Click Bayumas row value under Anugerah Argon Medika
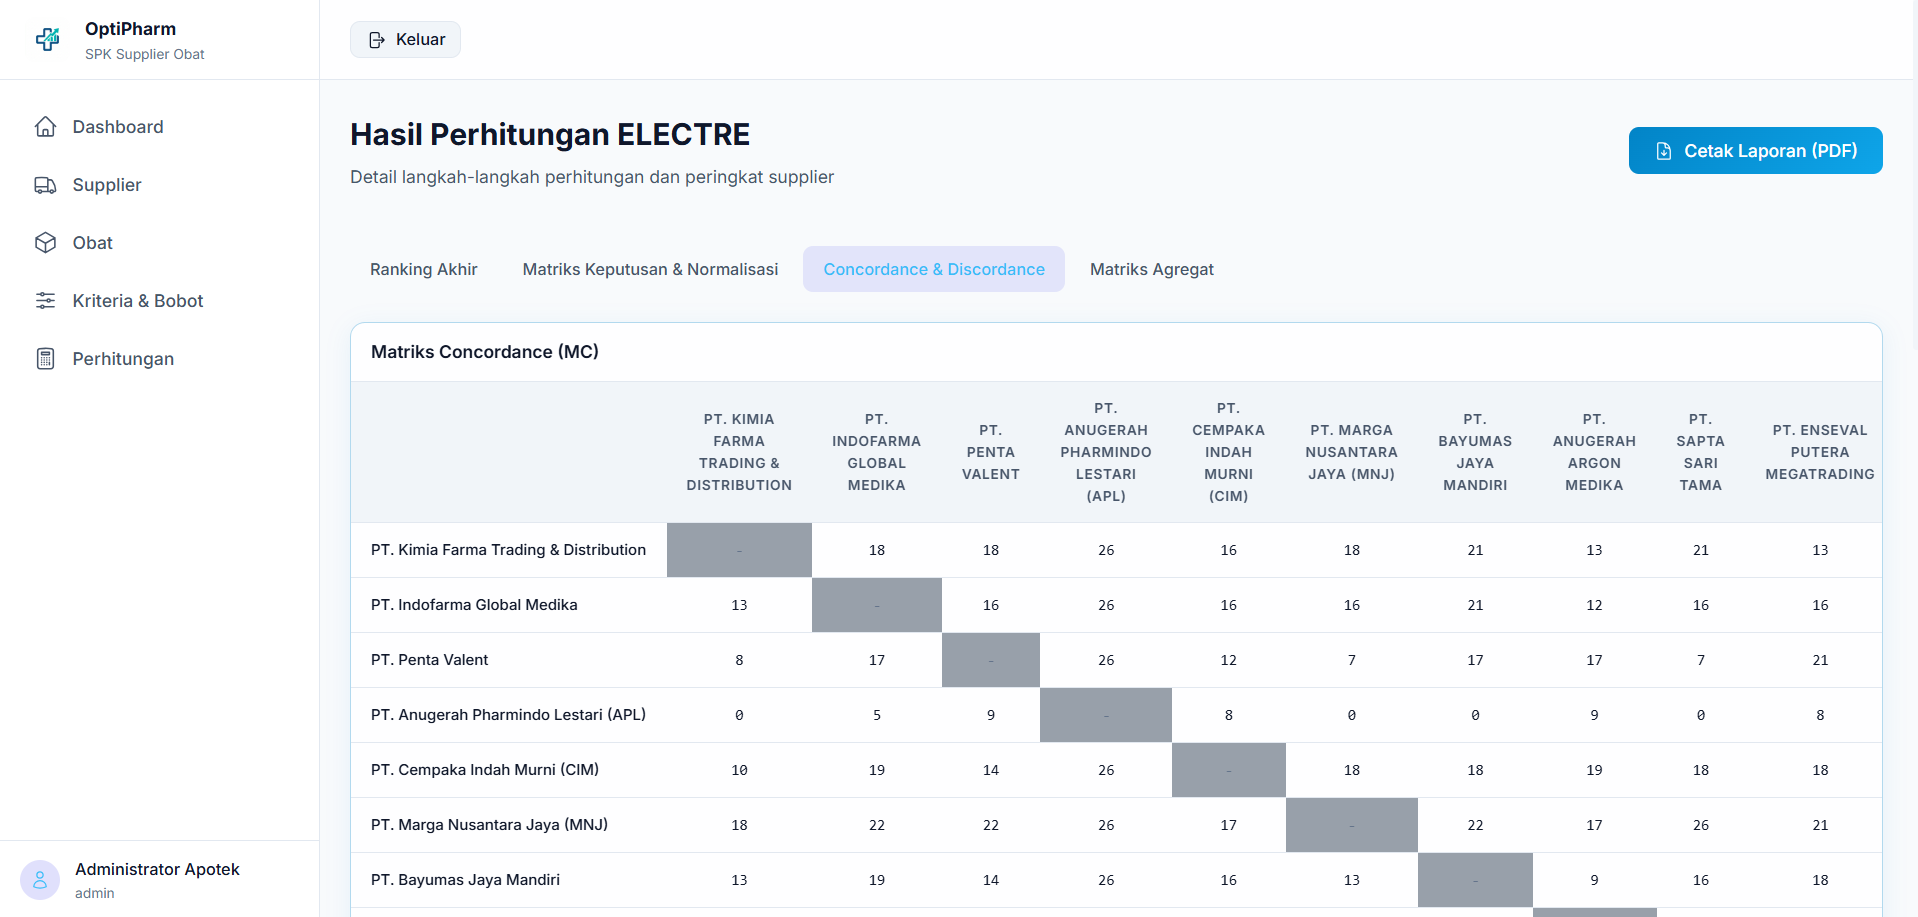The width and height of the screenshot is (1918, 917). click(x=1595, y=880)
